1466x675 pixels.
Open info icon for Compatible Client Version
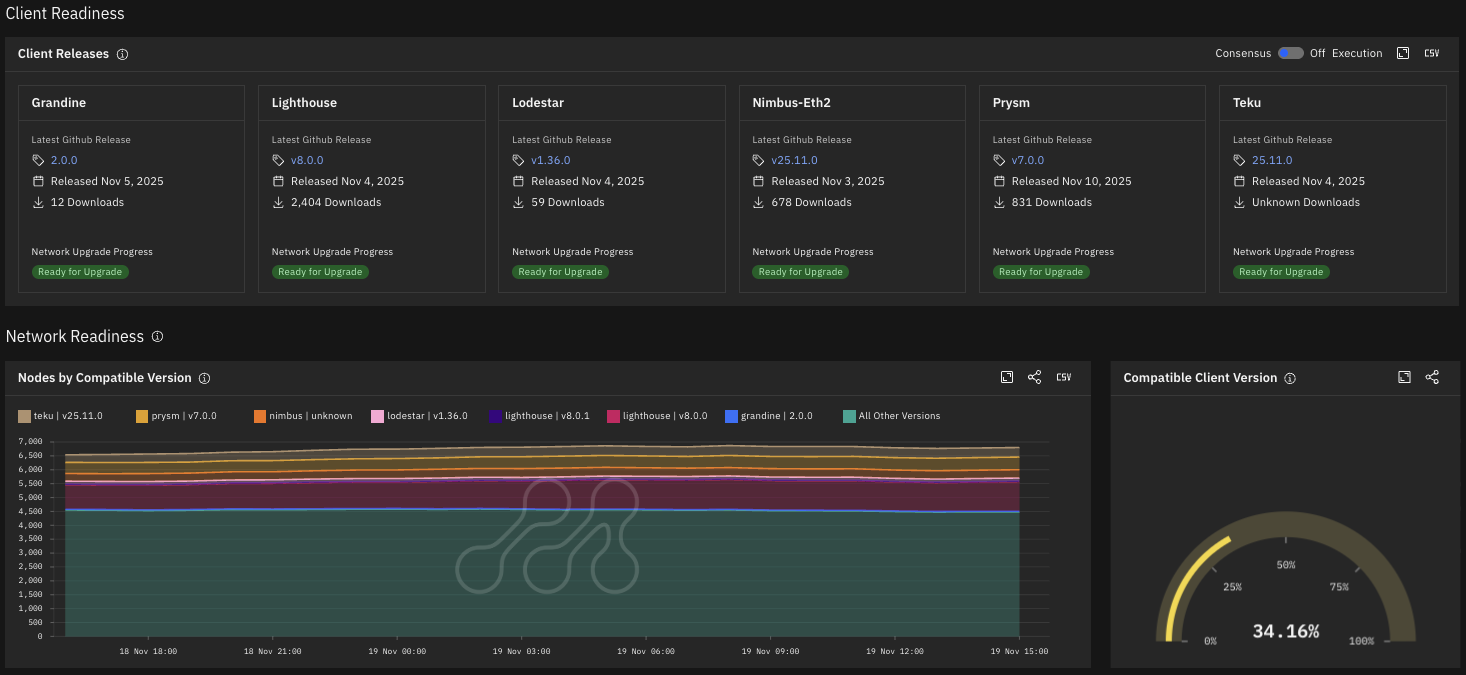pyautogui.click(x=1290, y=378)
